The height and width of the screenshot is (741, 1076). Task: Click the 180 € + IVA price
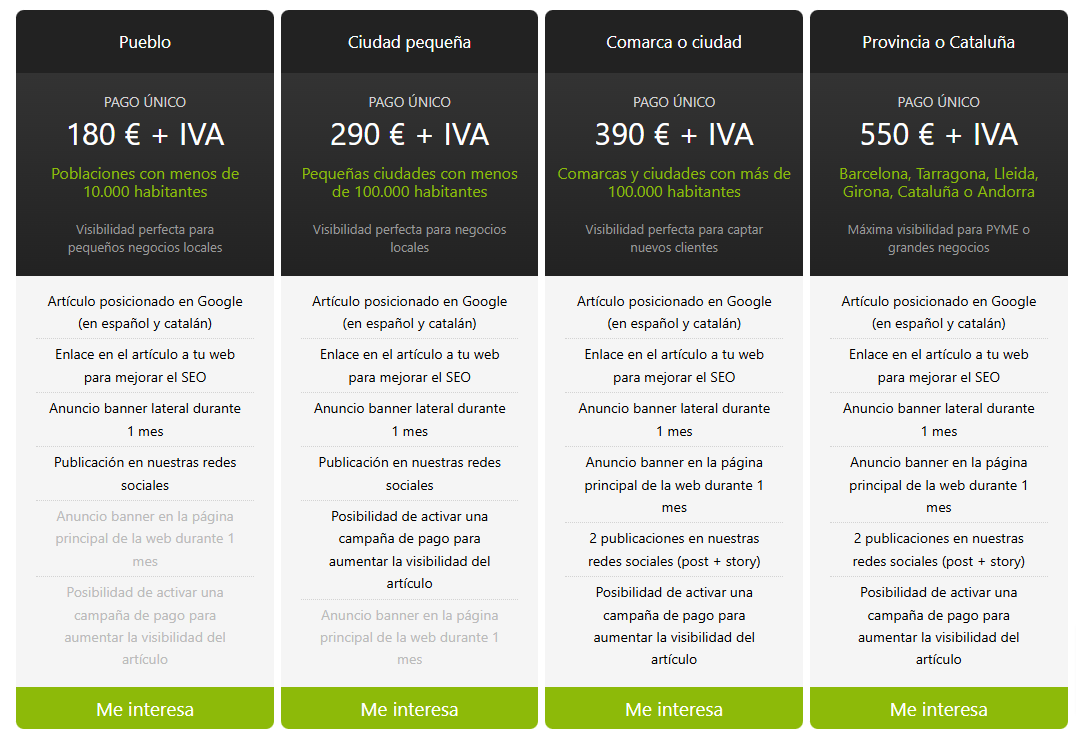(x=145, y=135)
